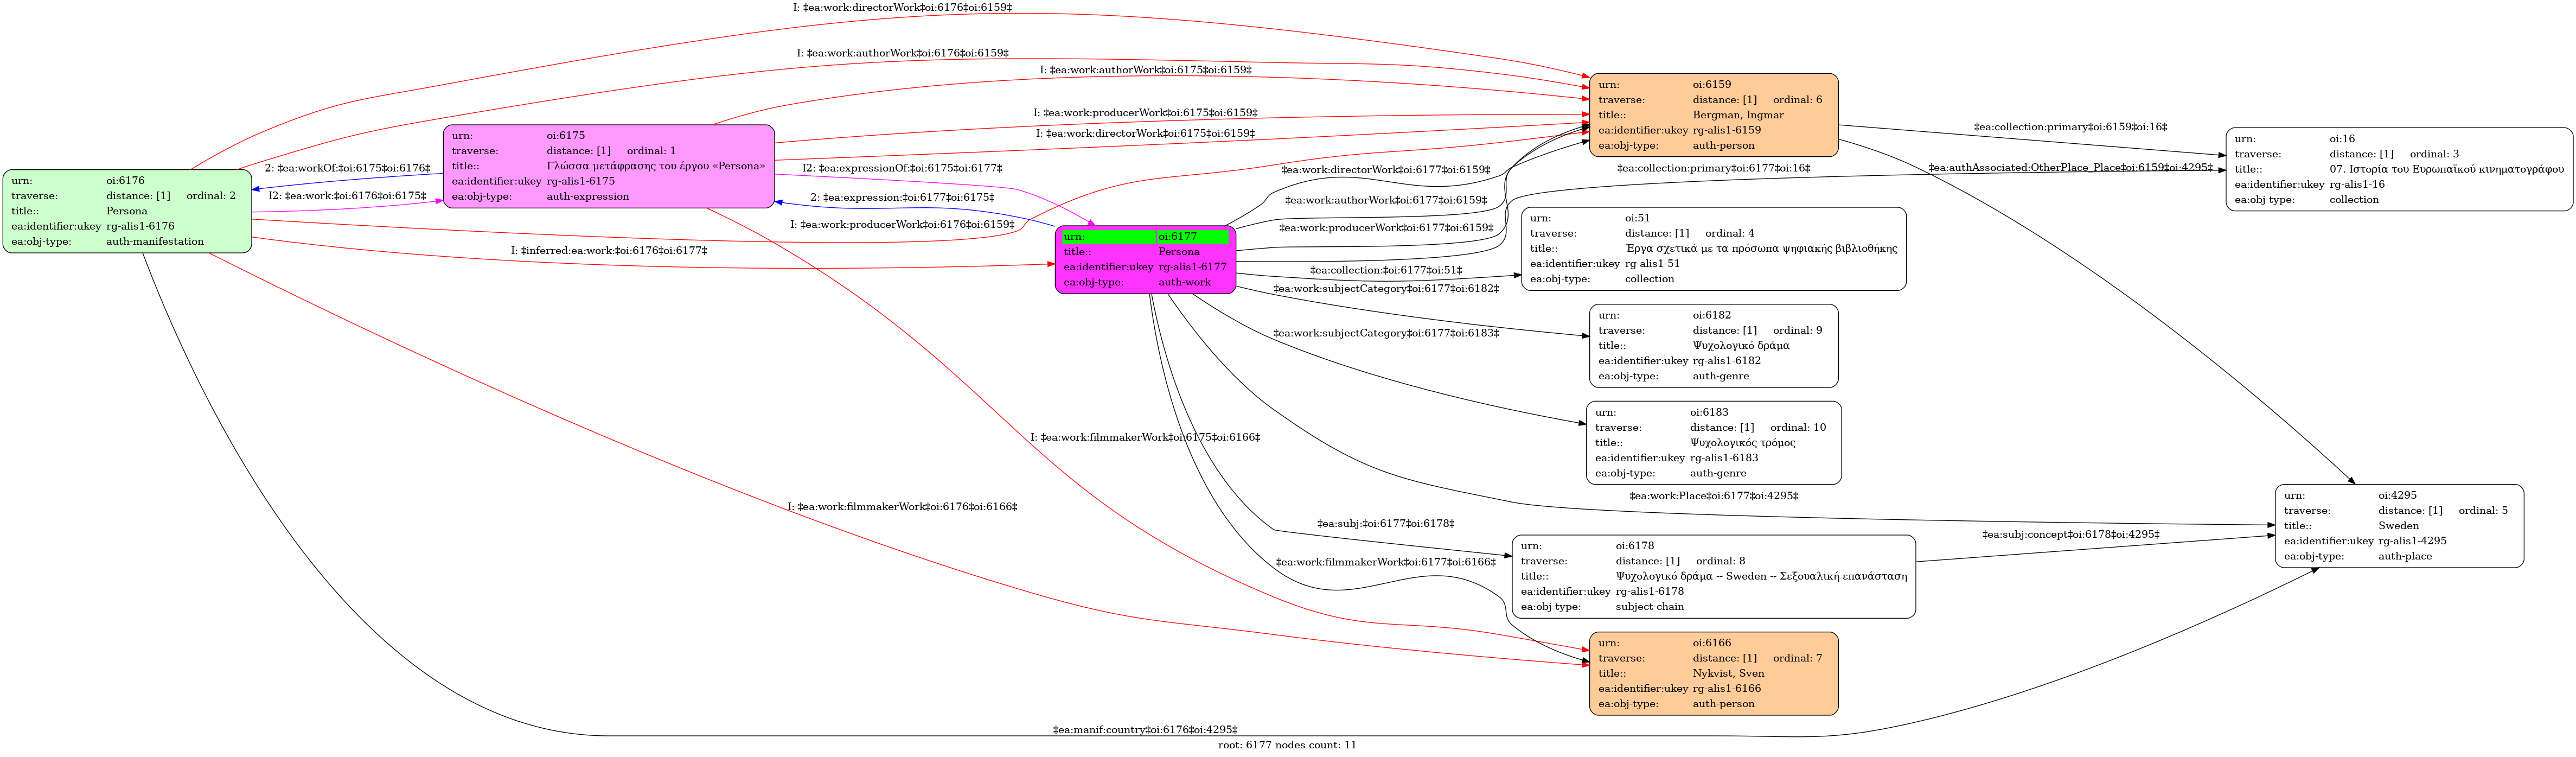This screenshot has width=2576, height=757.
Task: Click the title text "Bergman, Ingmar"
Action: coord(1738,115)
